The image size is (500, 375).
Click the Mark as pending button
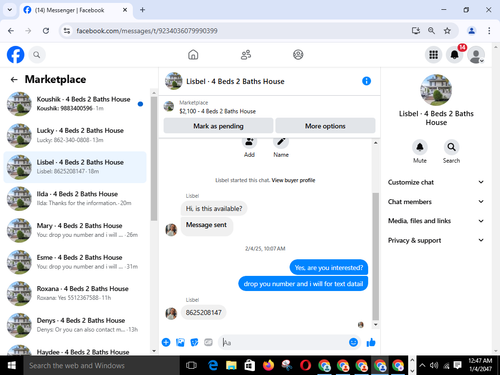(218, 126)
